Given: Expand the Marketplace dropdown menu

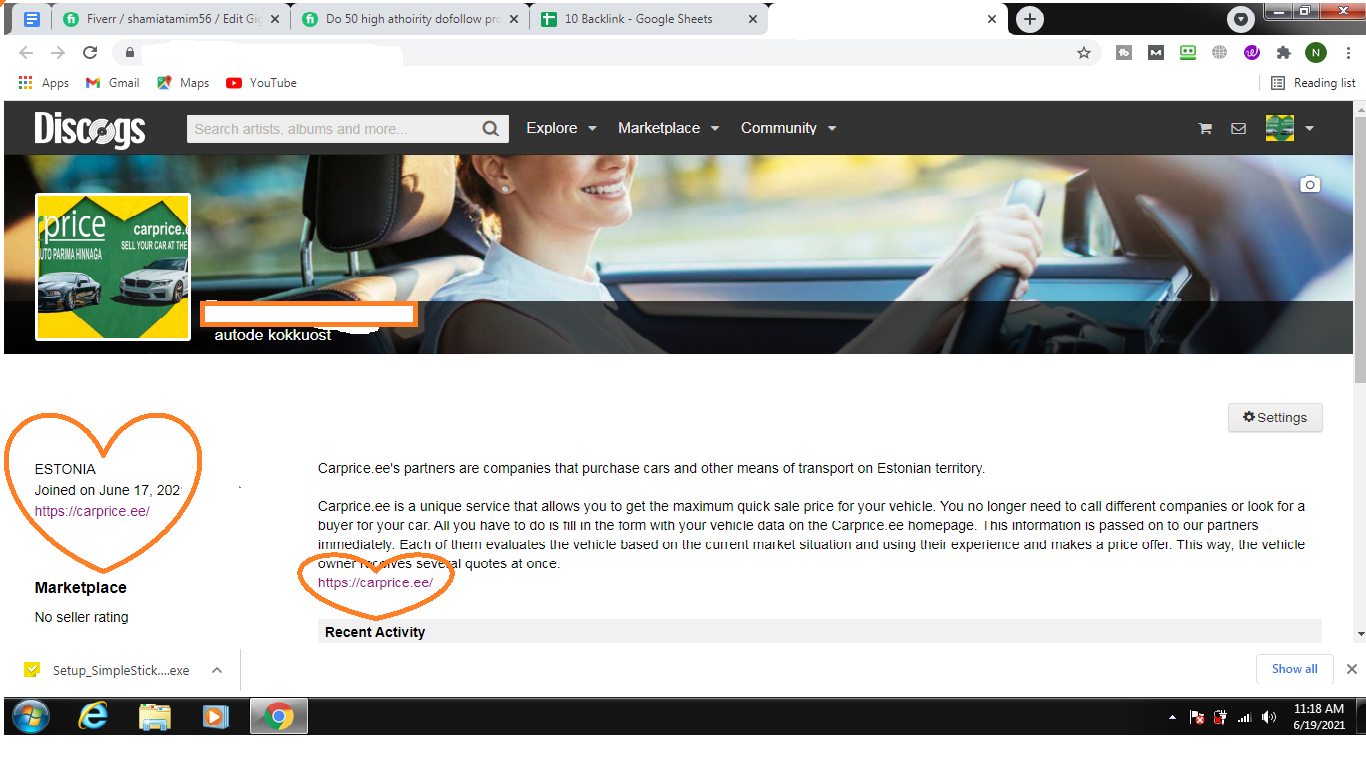Looking at the screenshot, I should pyautogui.click(x=668, y=128).
